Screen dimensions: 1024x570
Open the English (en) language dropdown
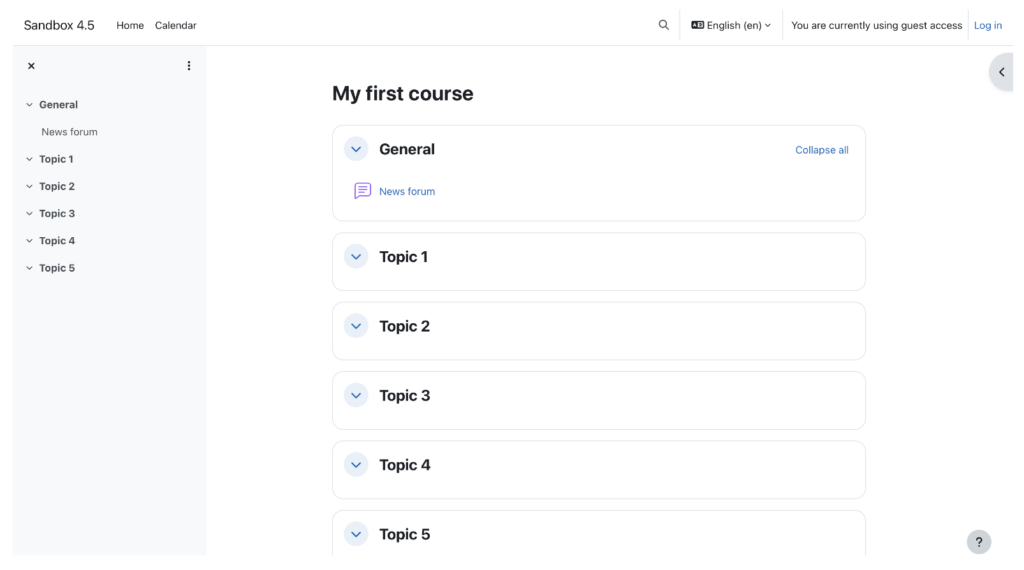click(x=731, y=25)
